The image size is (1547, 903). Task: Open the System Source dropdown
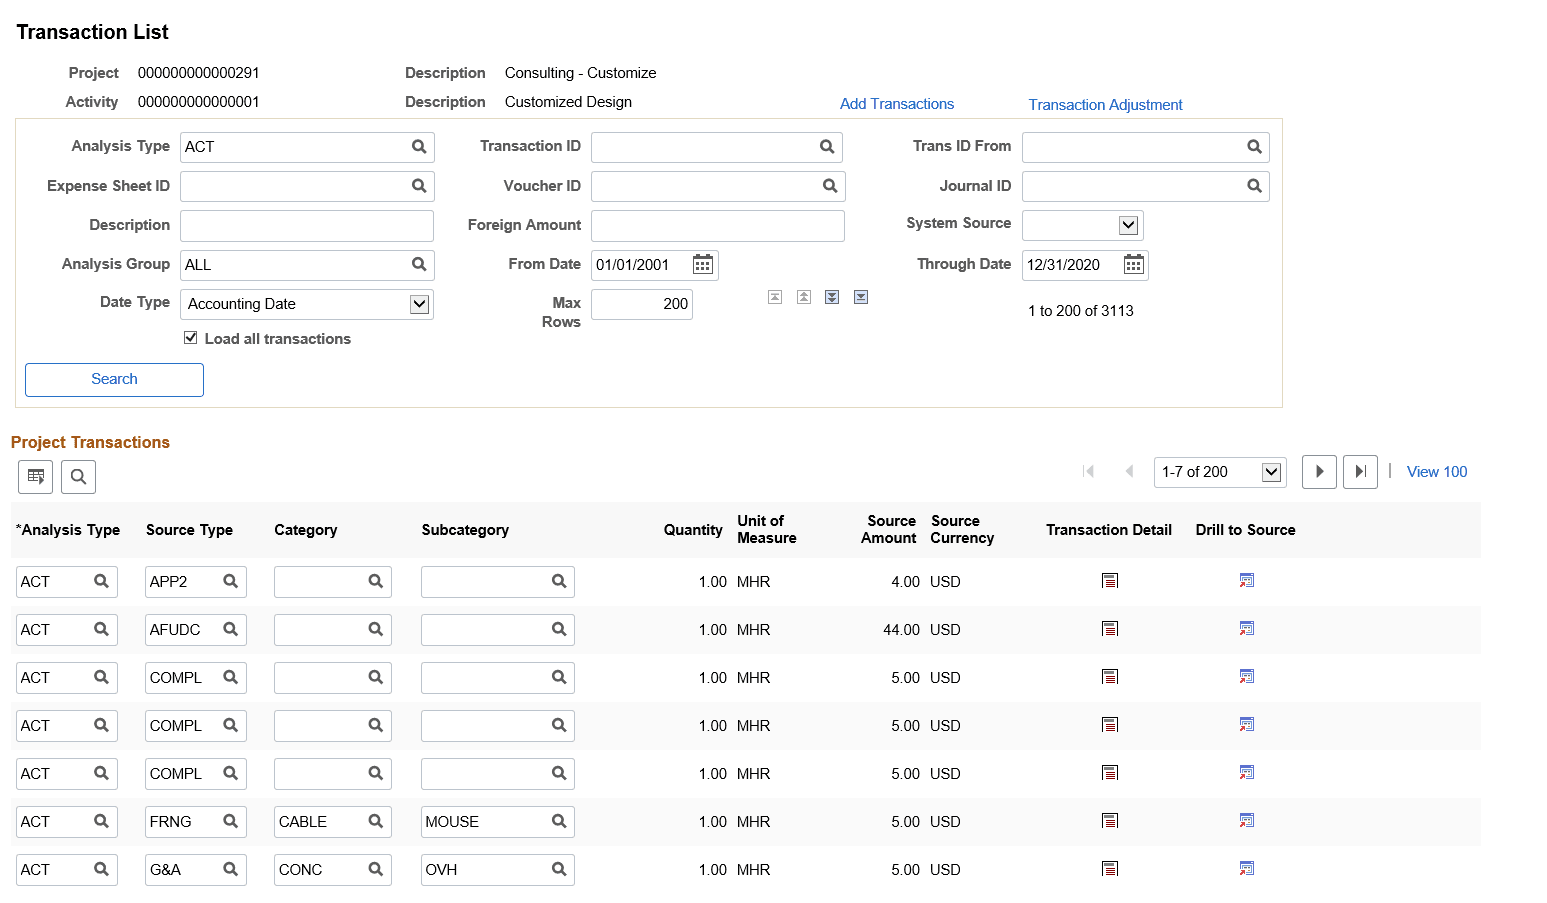tap(1128, 224)
